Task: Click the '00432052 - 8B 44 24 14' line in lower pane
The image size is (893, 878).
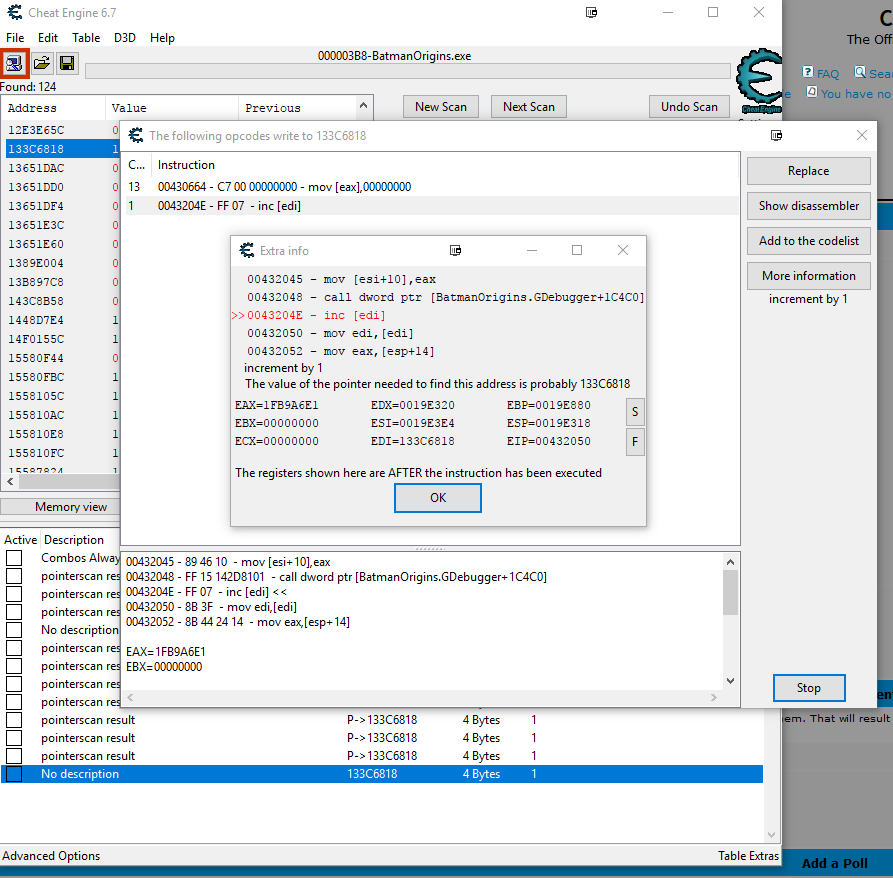Action: pyautogui.click(x=238, y=622)
